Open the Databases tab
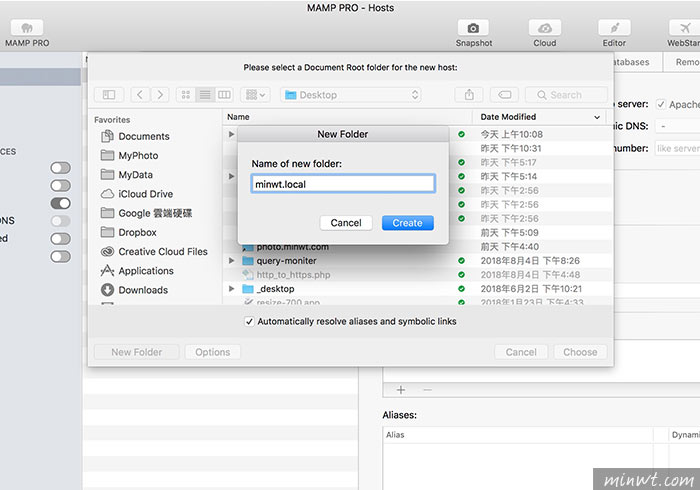The height and width of the screenshot is (490, 700). [632, 62]
